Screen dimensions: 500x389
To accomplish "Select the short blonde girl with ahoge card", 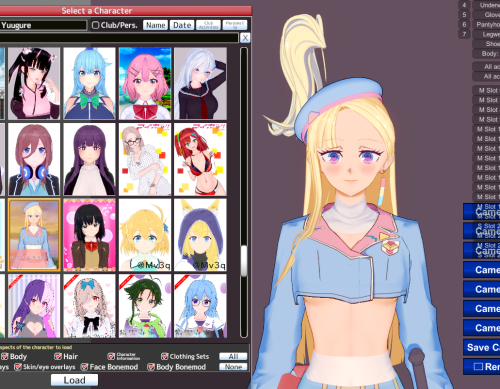I will pos(145,235).
